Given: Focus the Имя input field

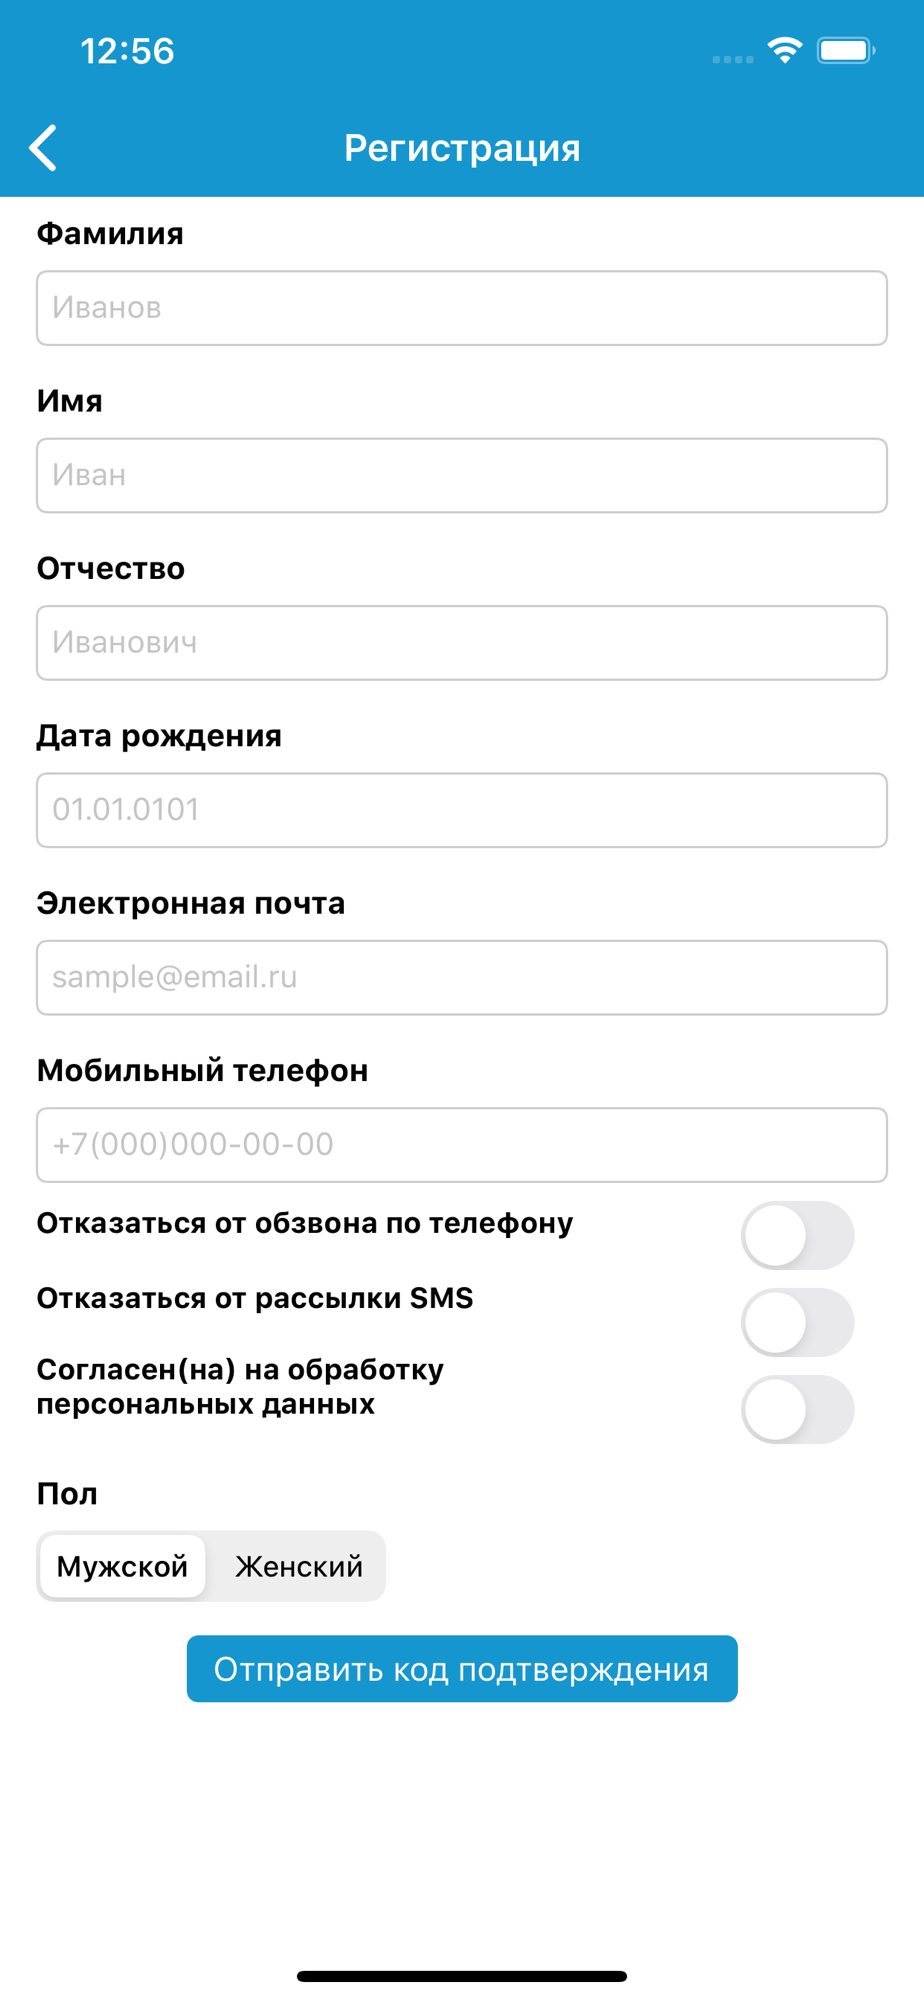Looking at the screenshot, I should (x=462, y=475).
